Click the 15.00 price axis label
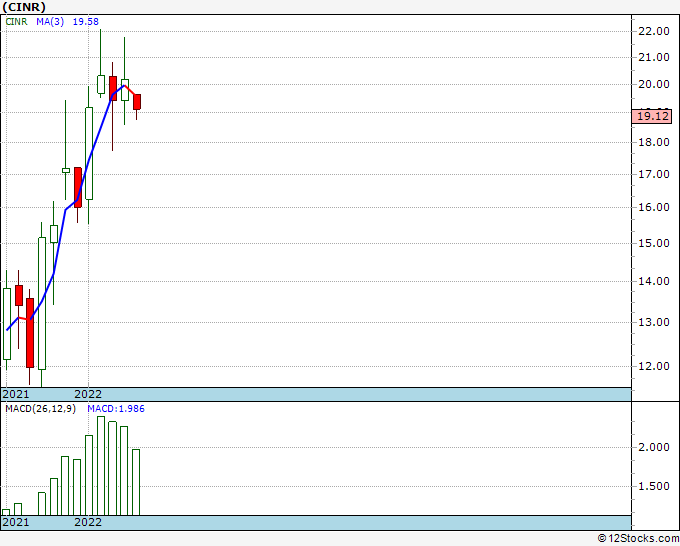This screenshot has width=680, height=546. coord(654,243)
